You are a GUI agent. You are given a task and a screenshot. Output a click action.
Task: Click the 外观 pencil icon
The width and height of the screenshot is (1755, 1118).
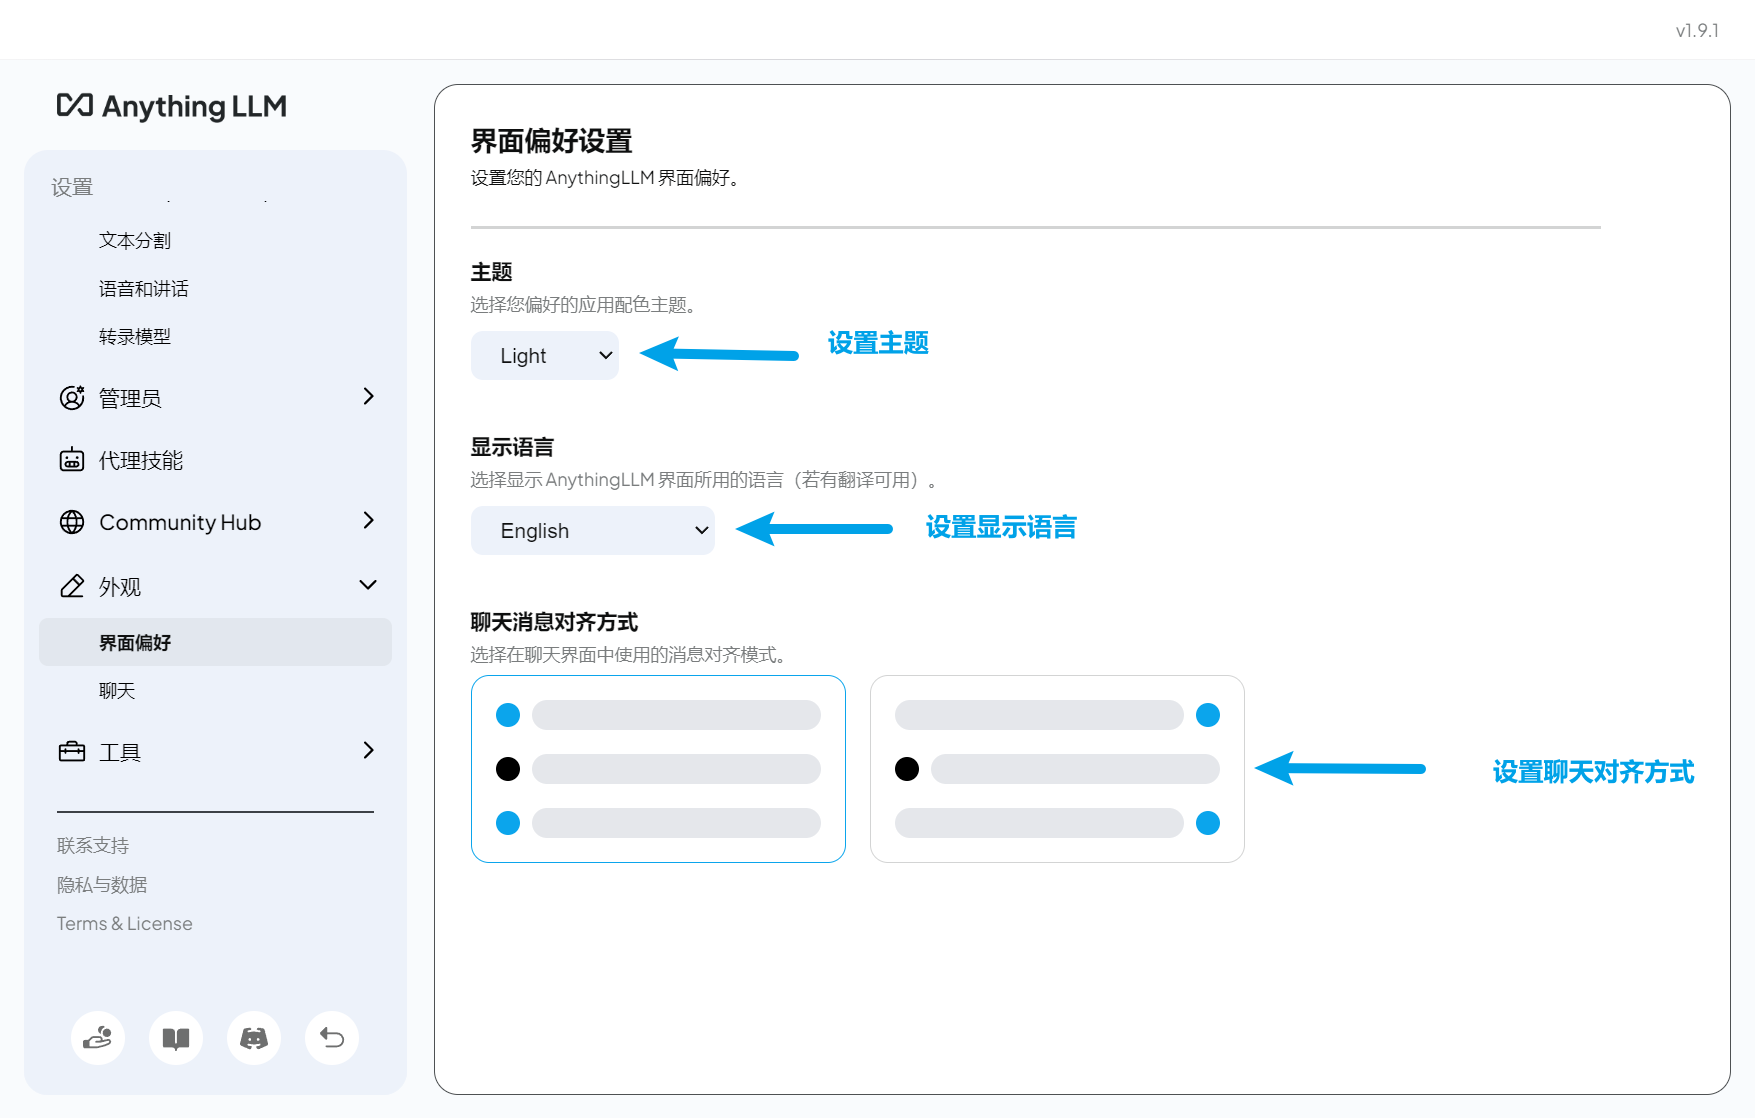point(72,586)
